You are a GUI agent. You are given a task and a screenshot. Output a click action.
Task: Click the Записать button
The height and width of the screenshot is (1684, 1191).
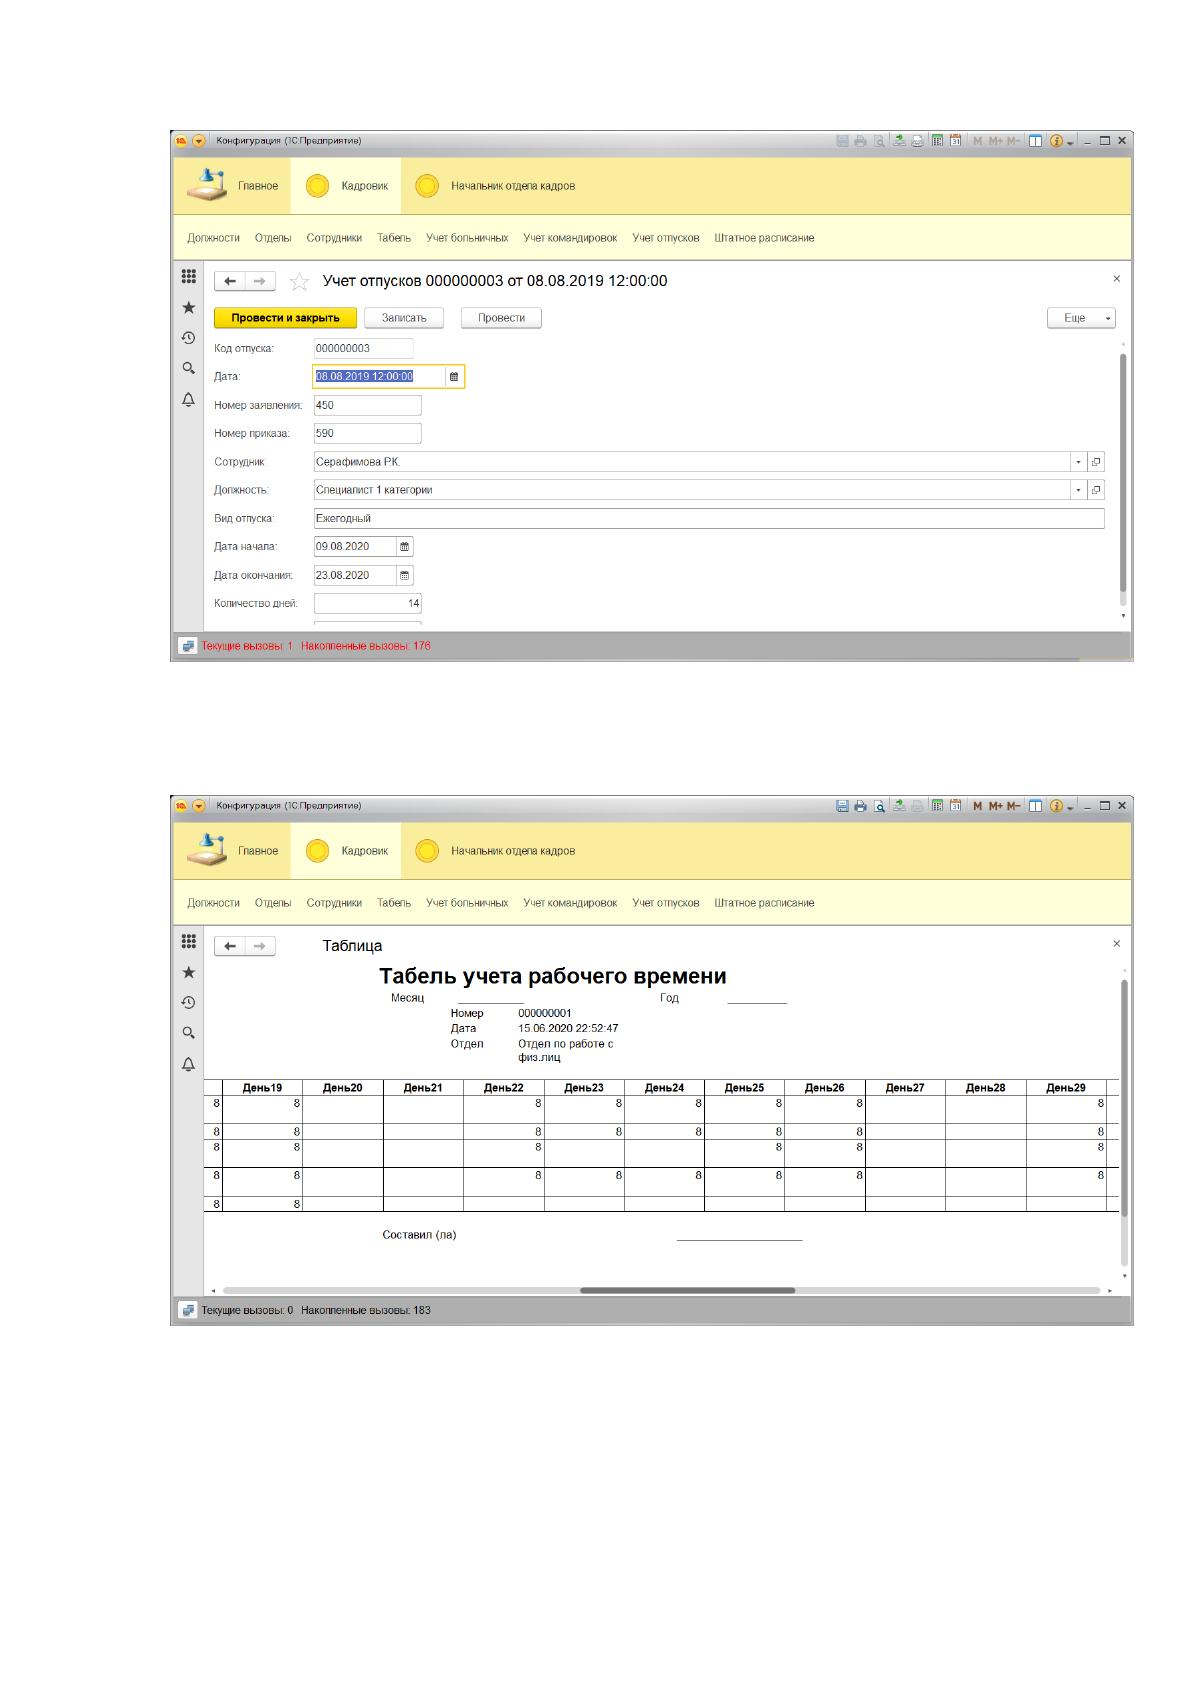[x=404, y=318]
